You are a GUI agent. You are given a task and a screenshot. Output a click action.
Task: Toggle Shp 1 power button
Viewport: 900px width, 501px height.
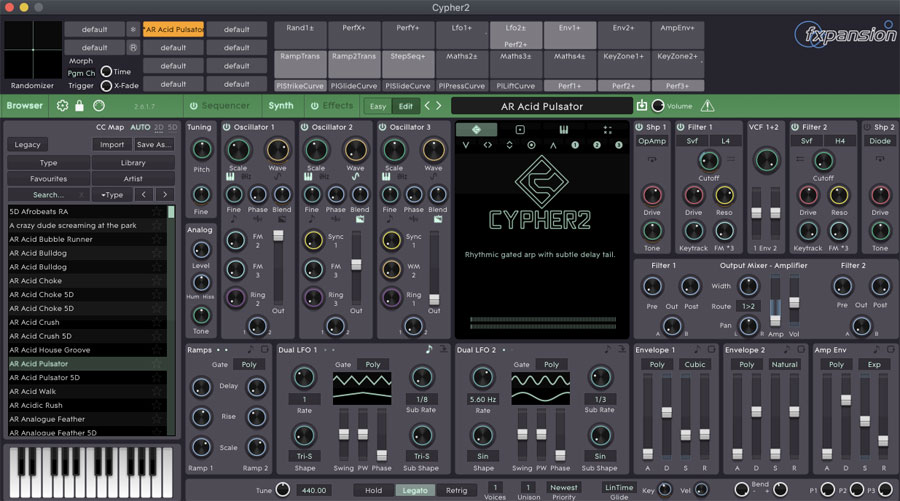[x=639, y=127]
